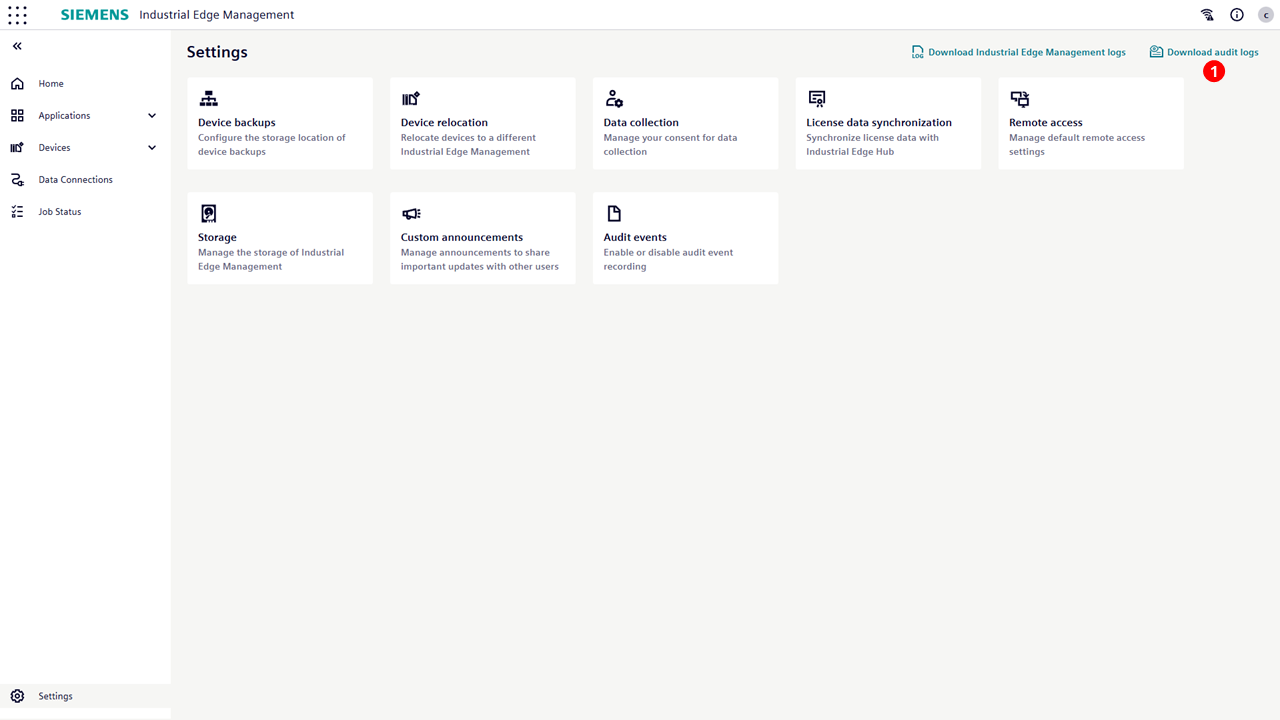Open License data synchronization card title
Screen dimensions: 1280x720
pos(879,123)
